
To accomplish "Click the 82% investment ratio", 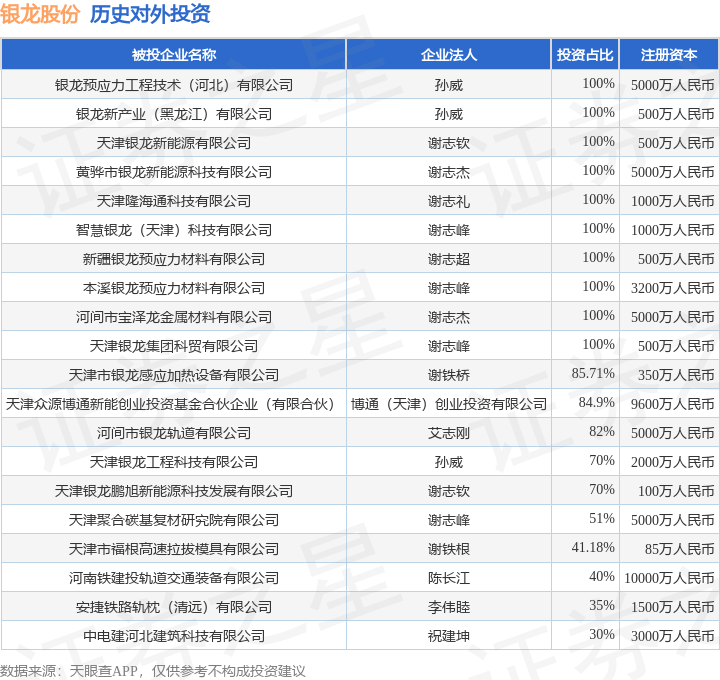I will pos(602,431).
